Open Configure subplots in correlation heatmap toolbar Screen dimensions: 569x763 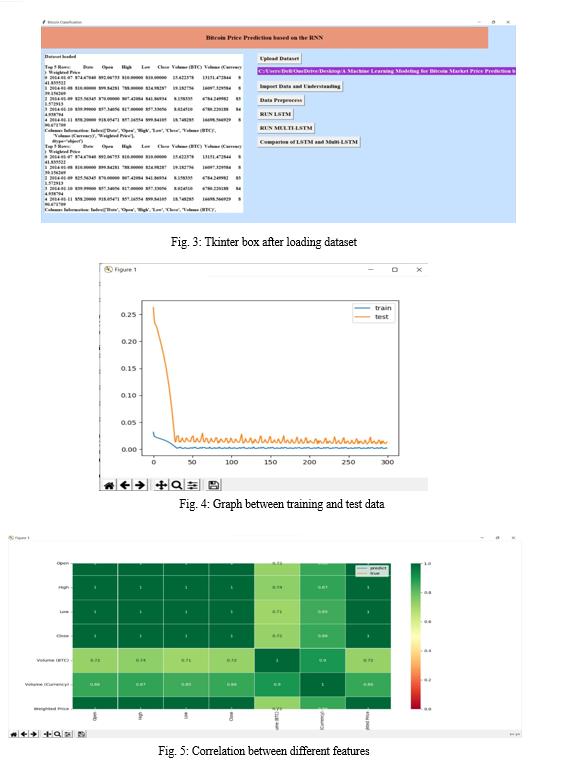tap(68, 734)
